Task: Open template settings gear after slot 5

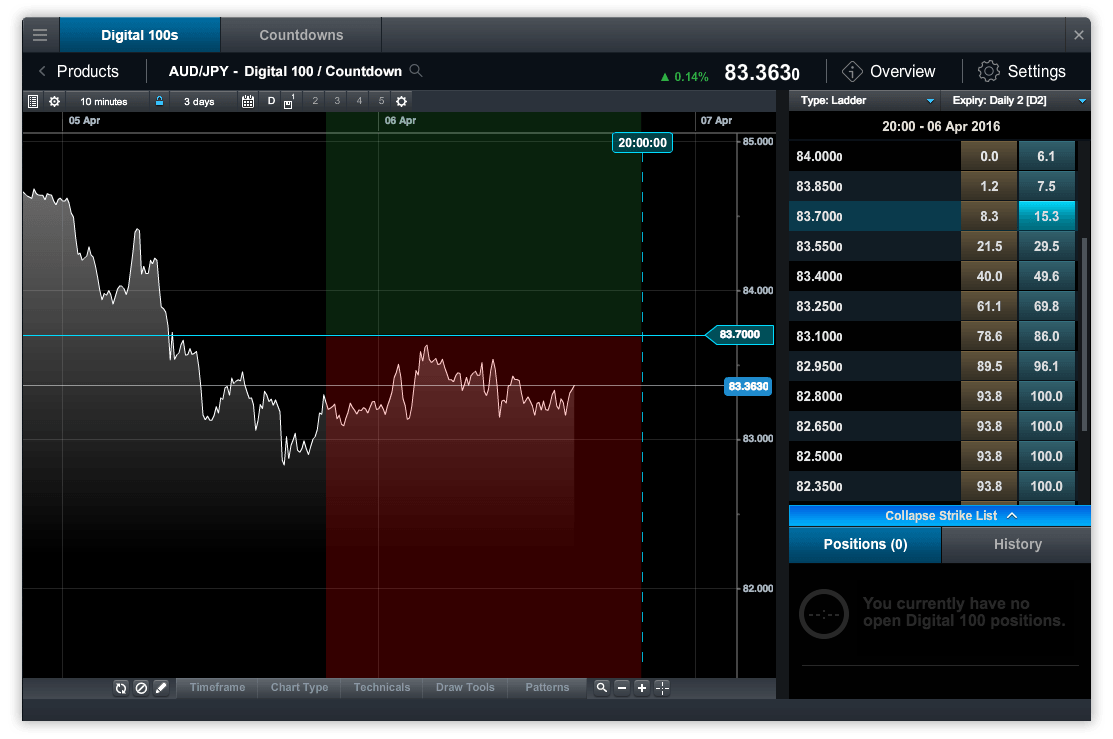Action: (402, 102)
